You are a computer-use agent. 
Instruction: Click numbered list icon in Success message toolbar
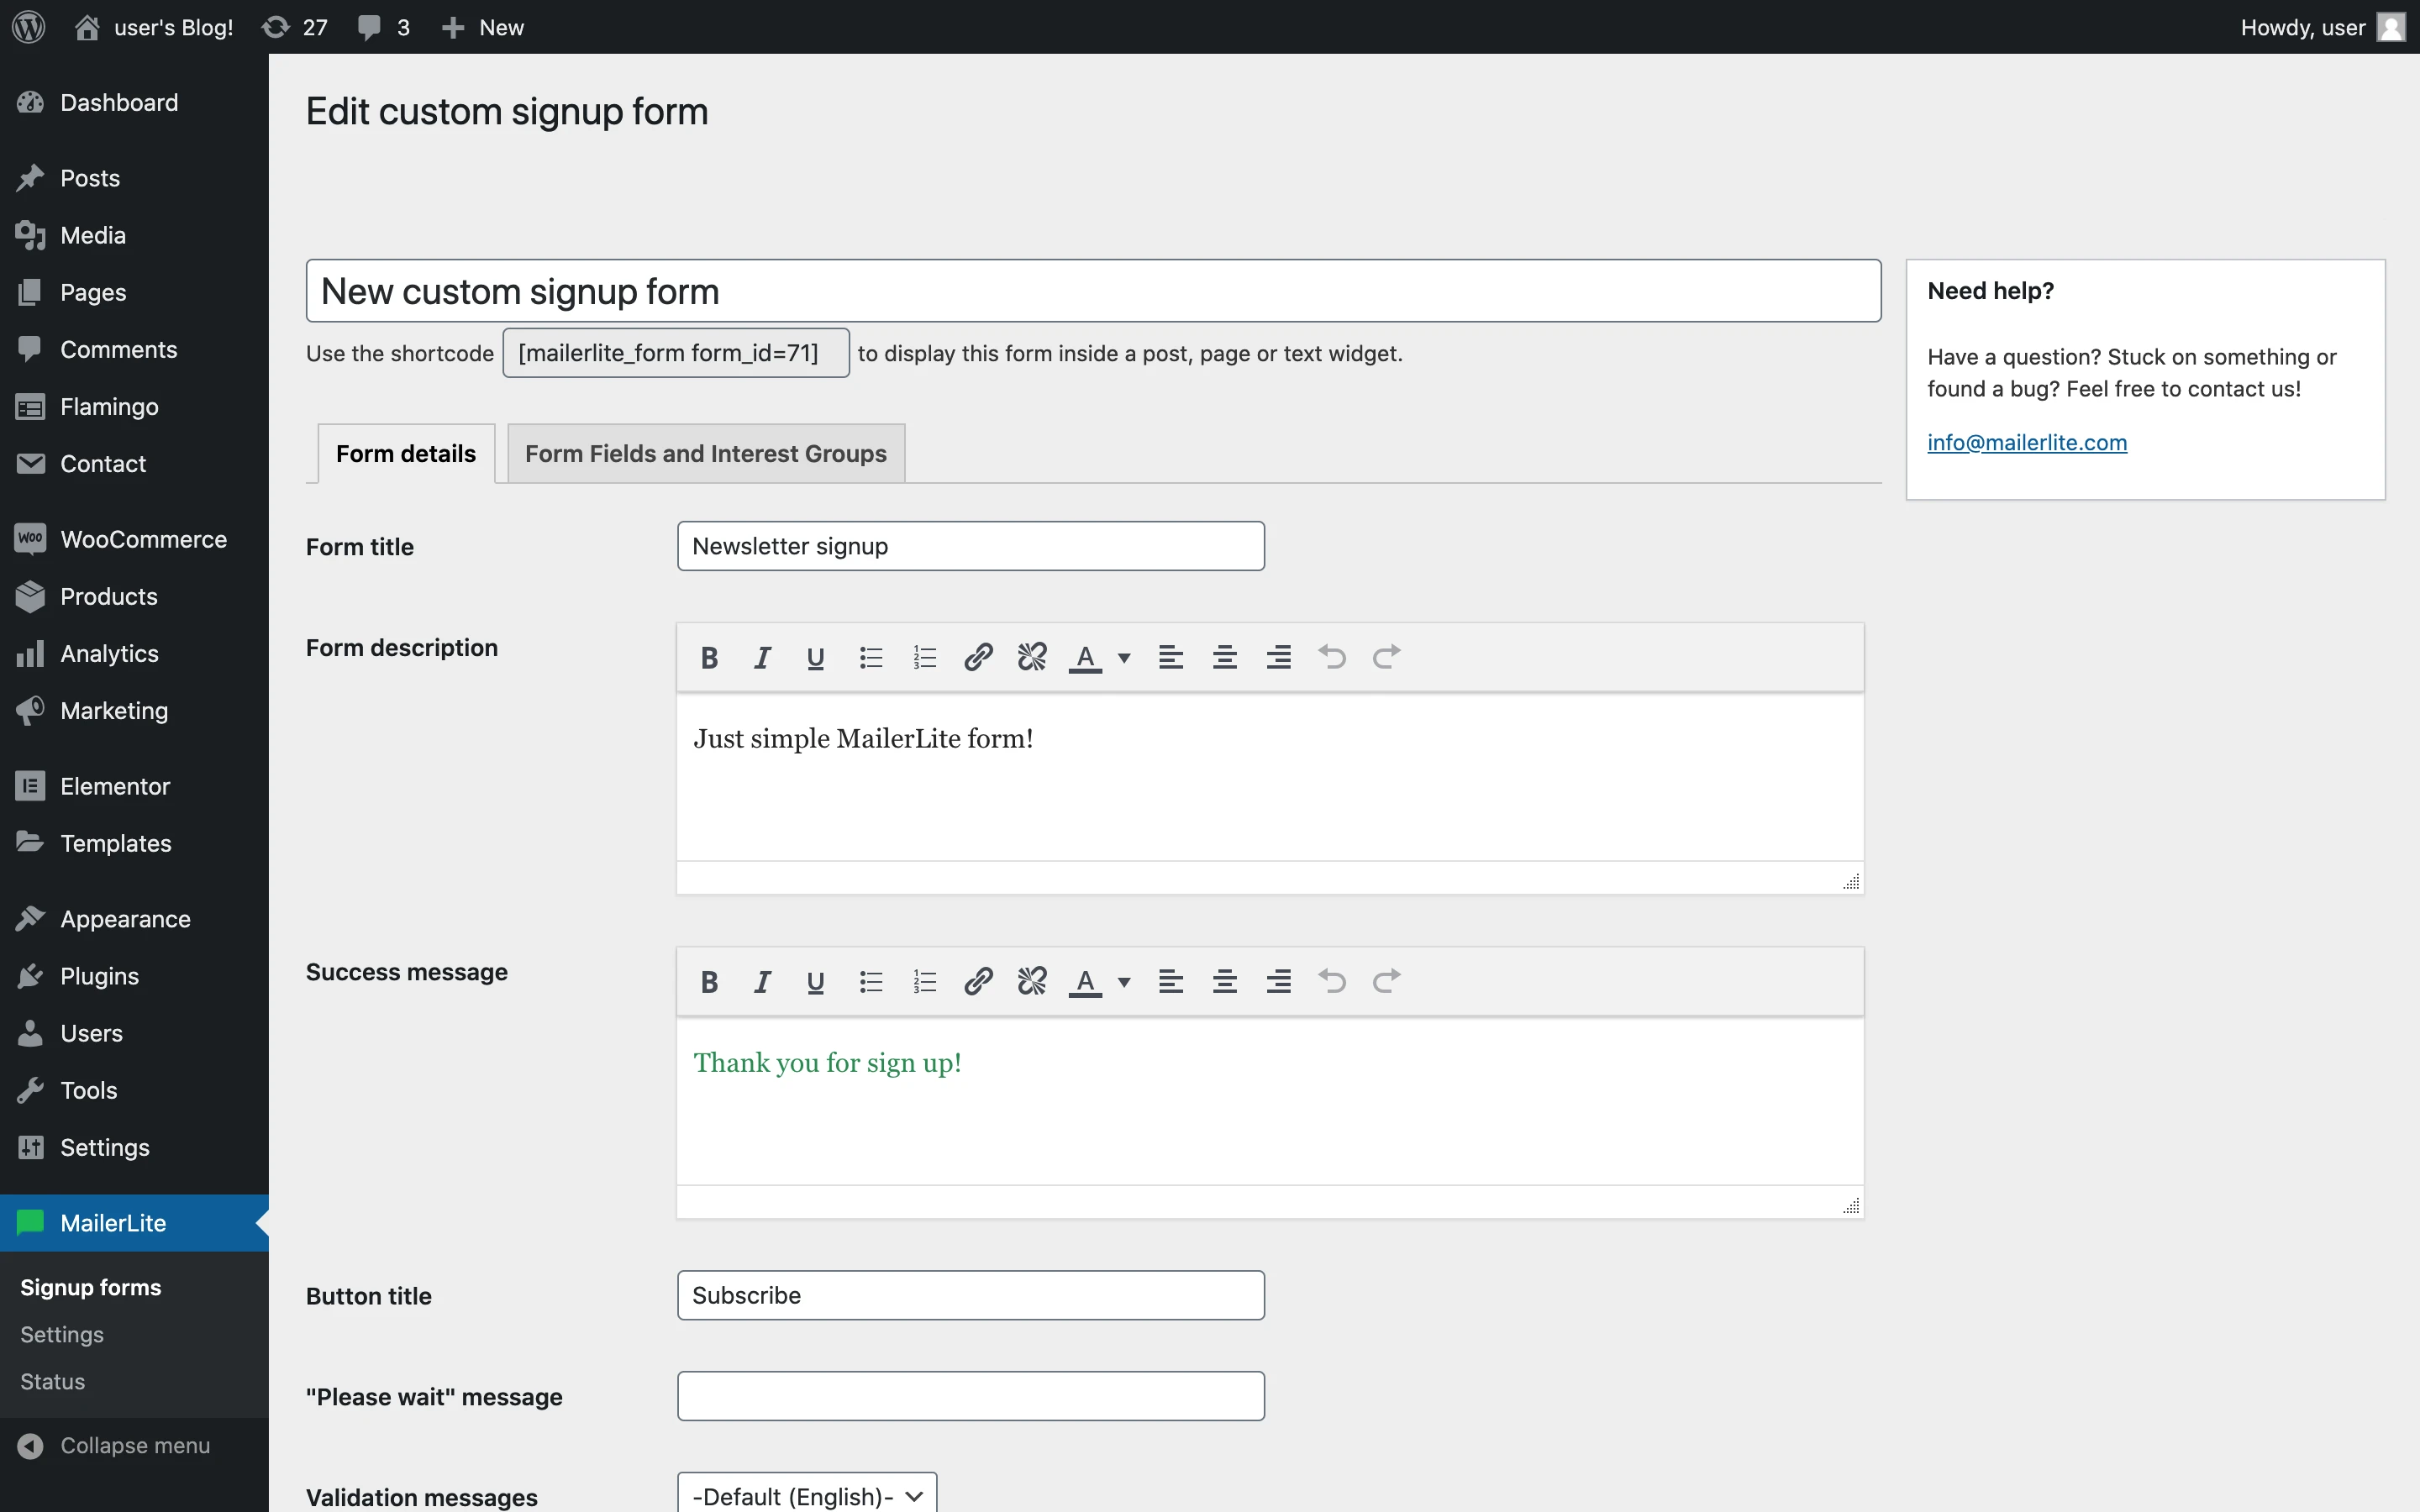[924, 981]
